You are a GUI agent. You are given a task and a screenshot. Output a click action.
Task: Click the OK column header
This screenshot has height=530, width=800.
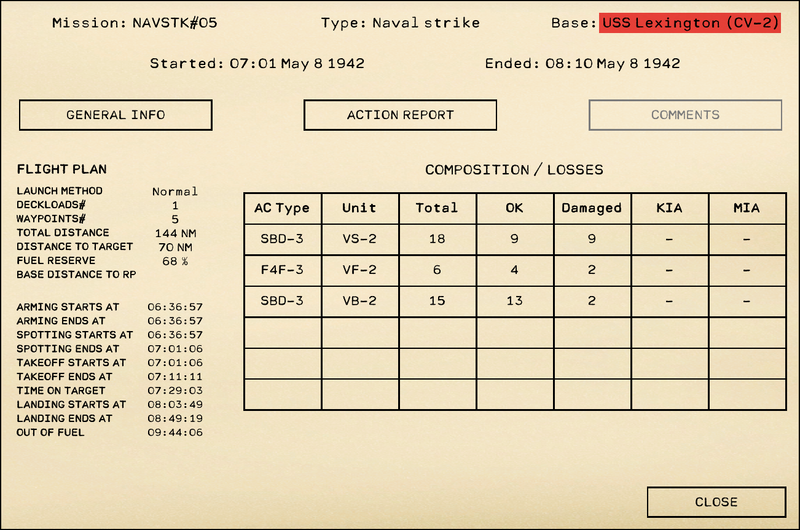coord(514,208)
